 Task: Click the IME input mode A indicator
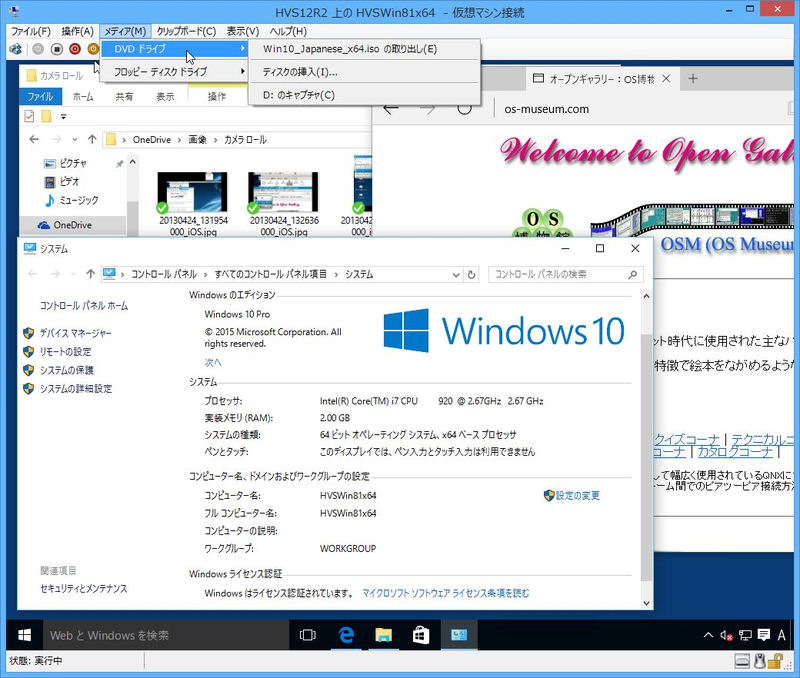click(x=781, y=635)
